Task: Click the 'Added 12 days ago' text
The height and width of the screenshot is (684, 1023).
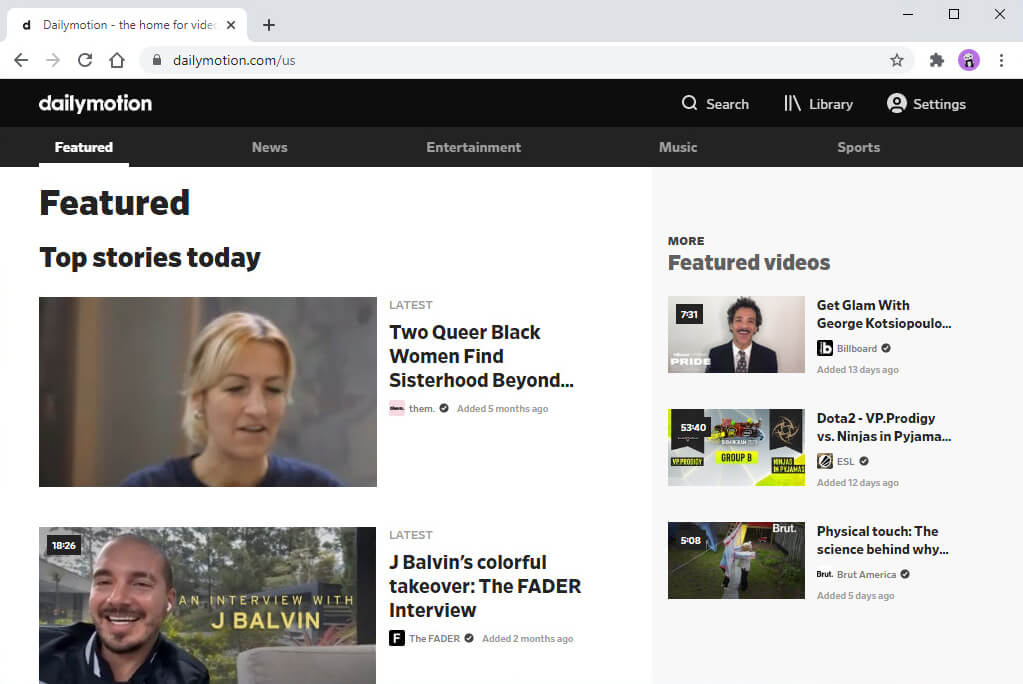Action: tap(858, 482)
